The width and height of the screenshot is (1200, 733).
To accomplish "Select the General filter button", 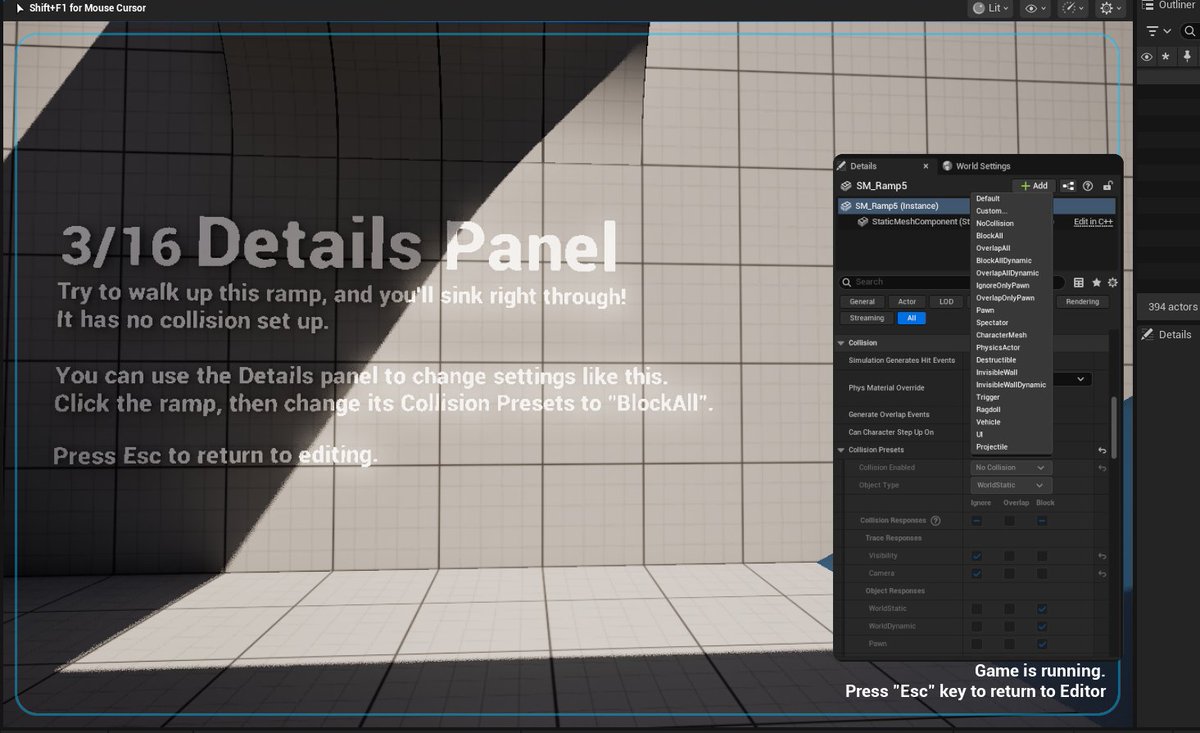I will pos(863,302).
